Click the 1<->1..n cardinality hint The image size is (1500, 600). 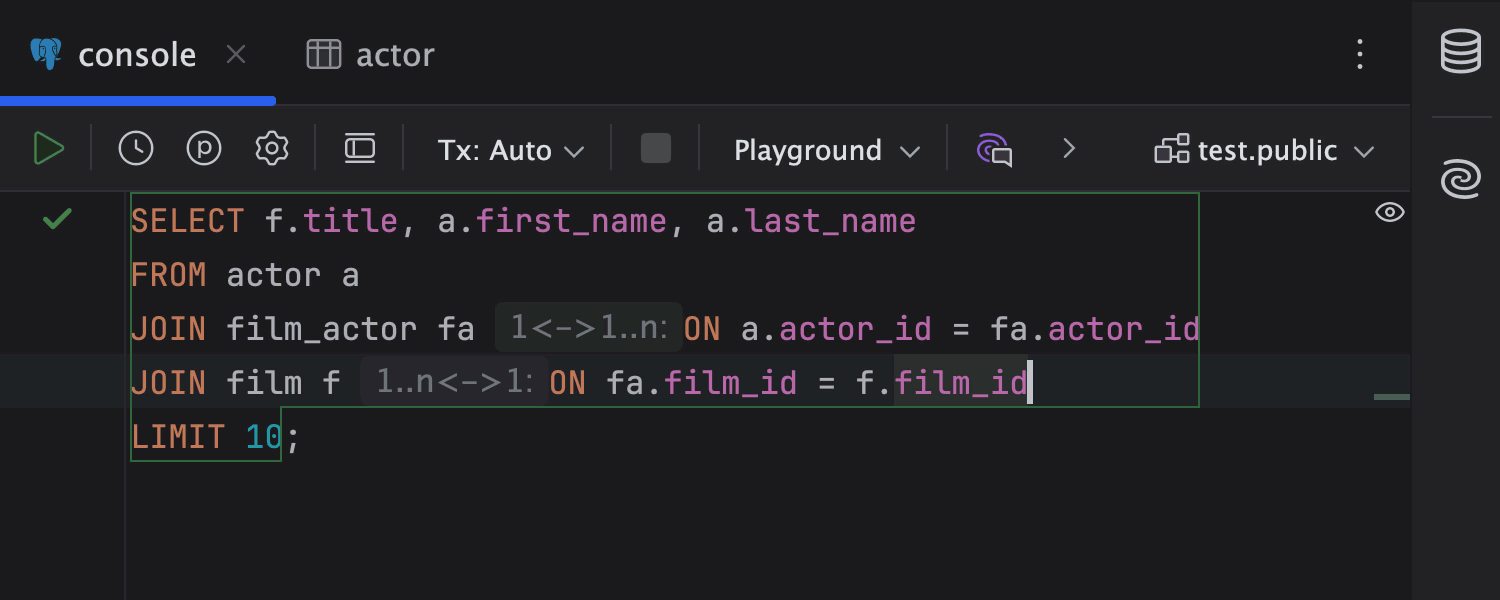588,328
